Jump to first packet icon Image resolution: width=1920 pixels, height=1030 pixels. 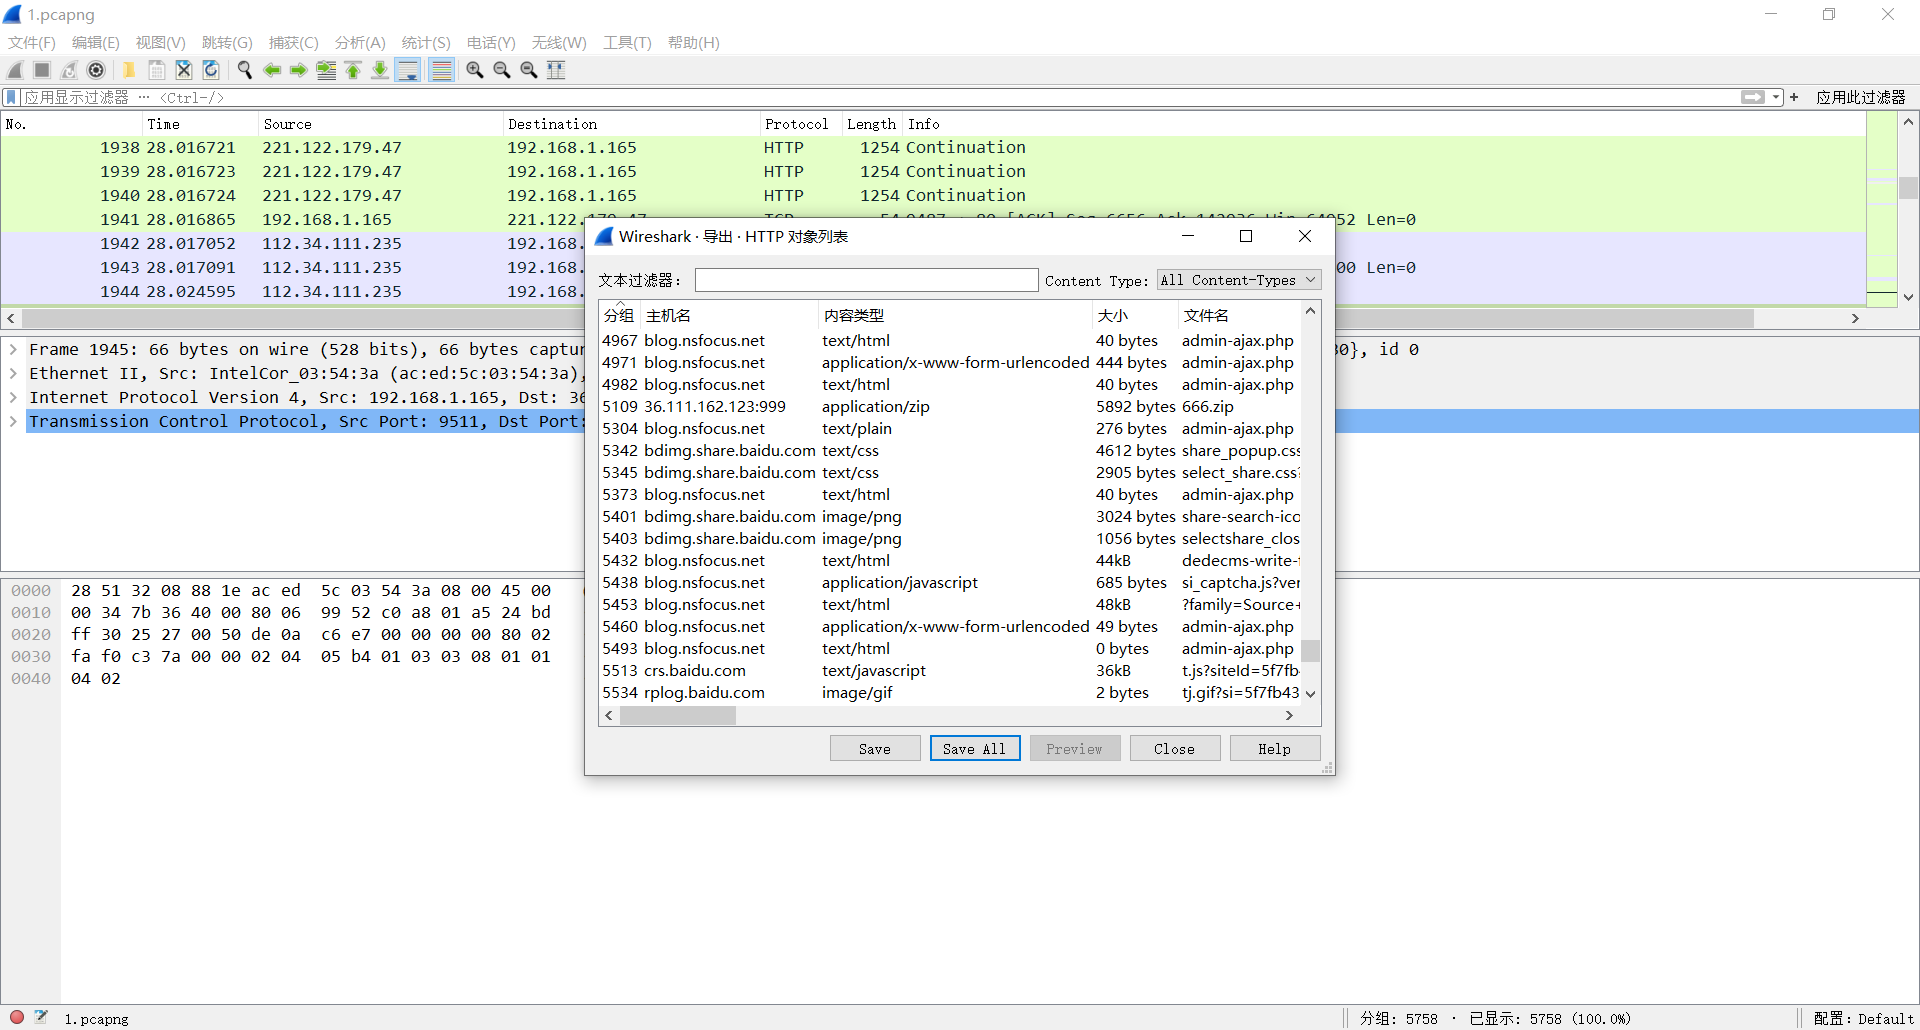pos(353,70)
